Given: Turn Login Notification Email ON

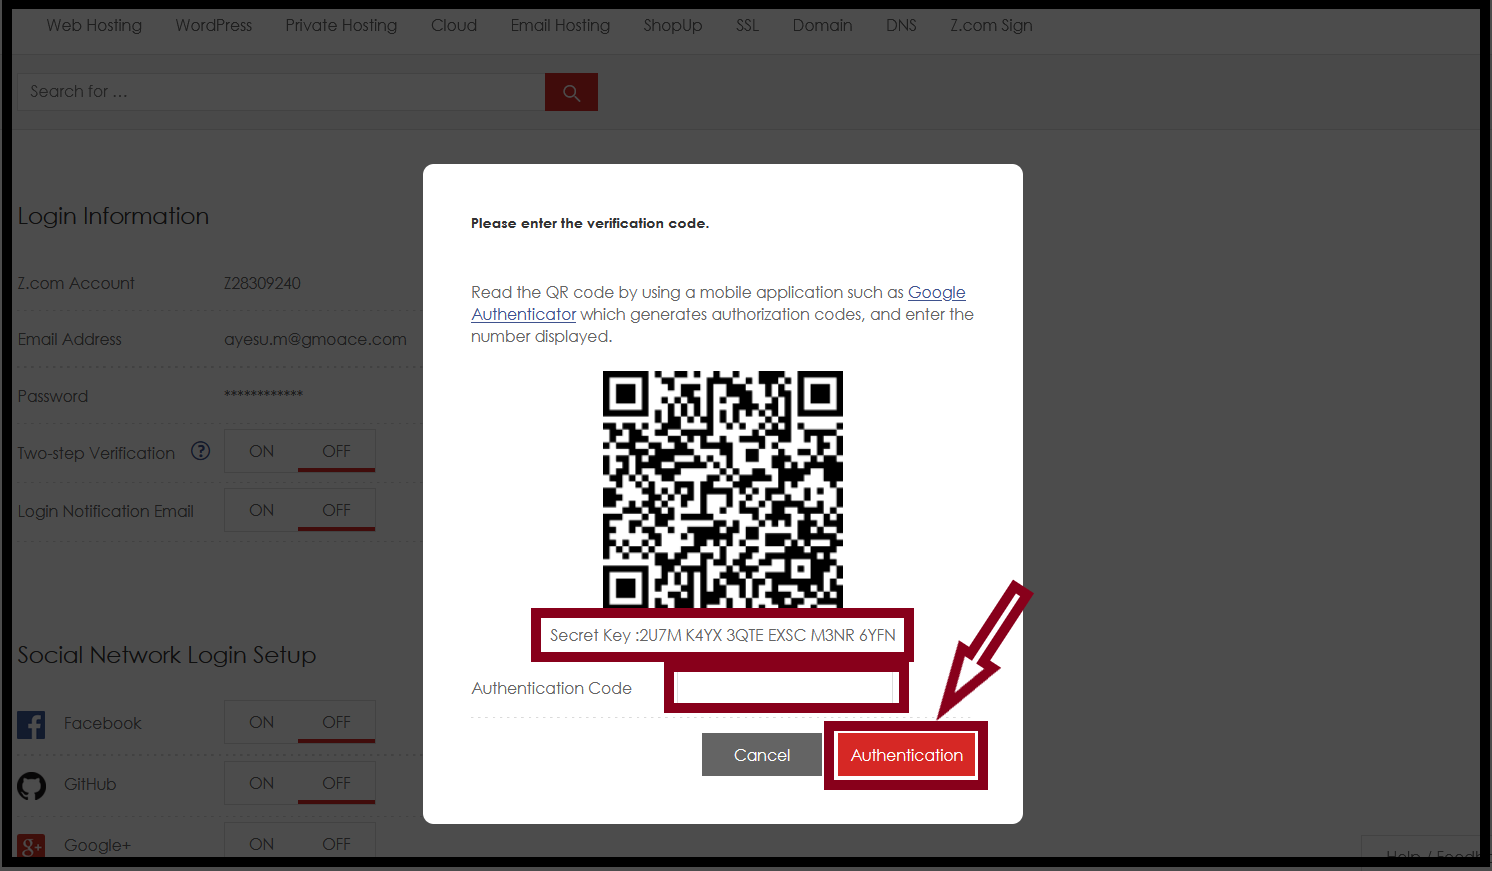Looking at the screenshot, I should click(x=262, y=510).
